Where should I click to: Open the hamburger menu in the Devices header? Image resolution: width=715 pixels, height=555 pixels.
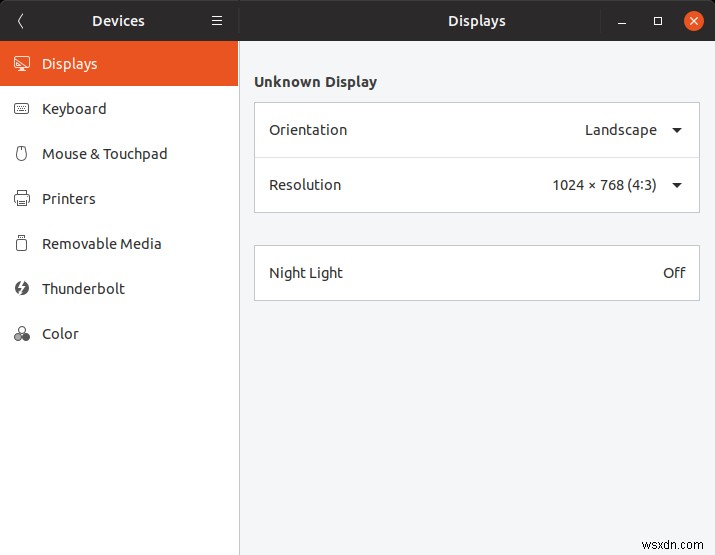pos(217,21)
